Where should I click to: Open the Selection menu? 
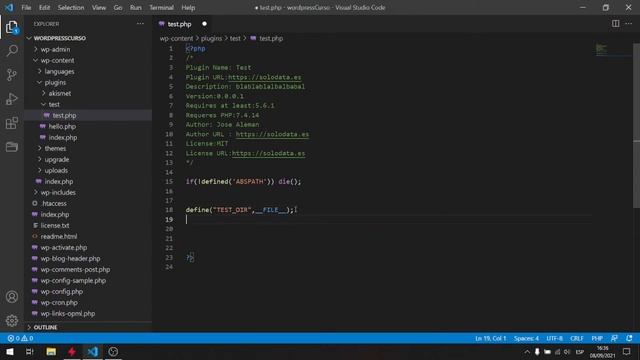click(x=71, y=7)
